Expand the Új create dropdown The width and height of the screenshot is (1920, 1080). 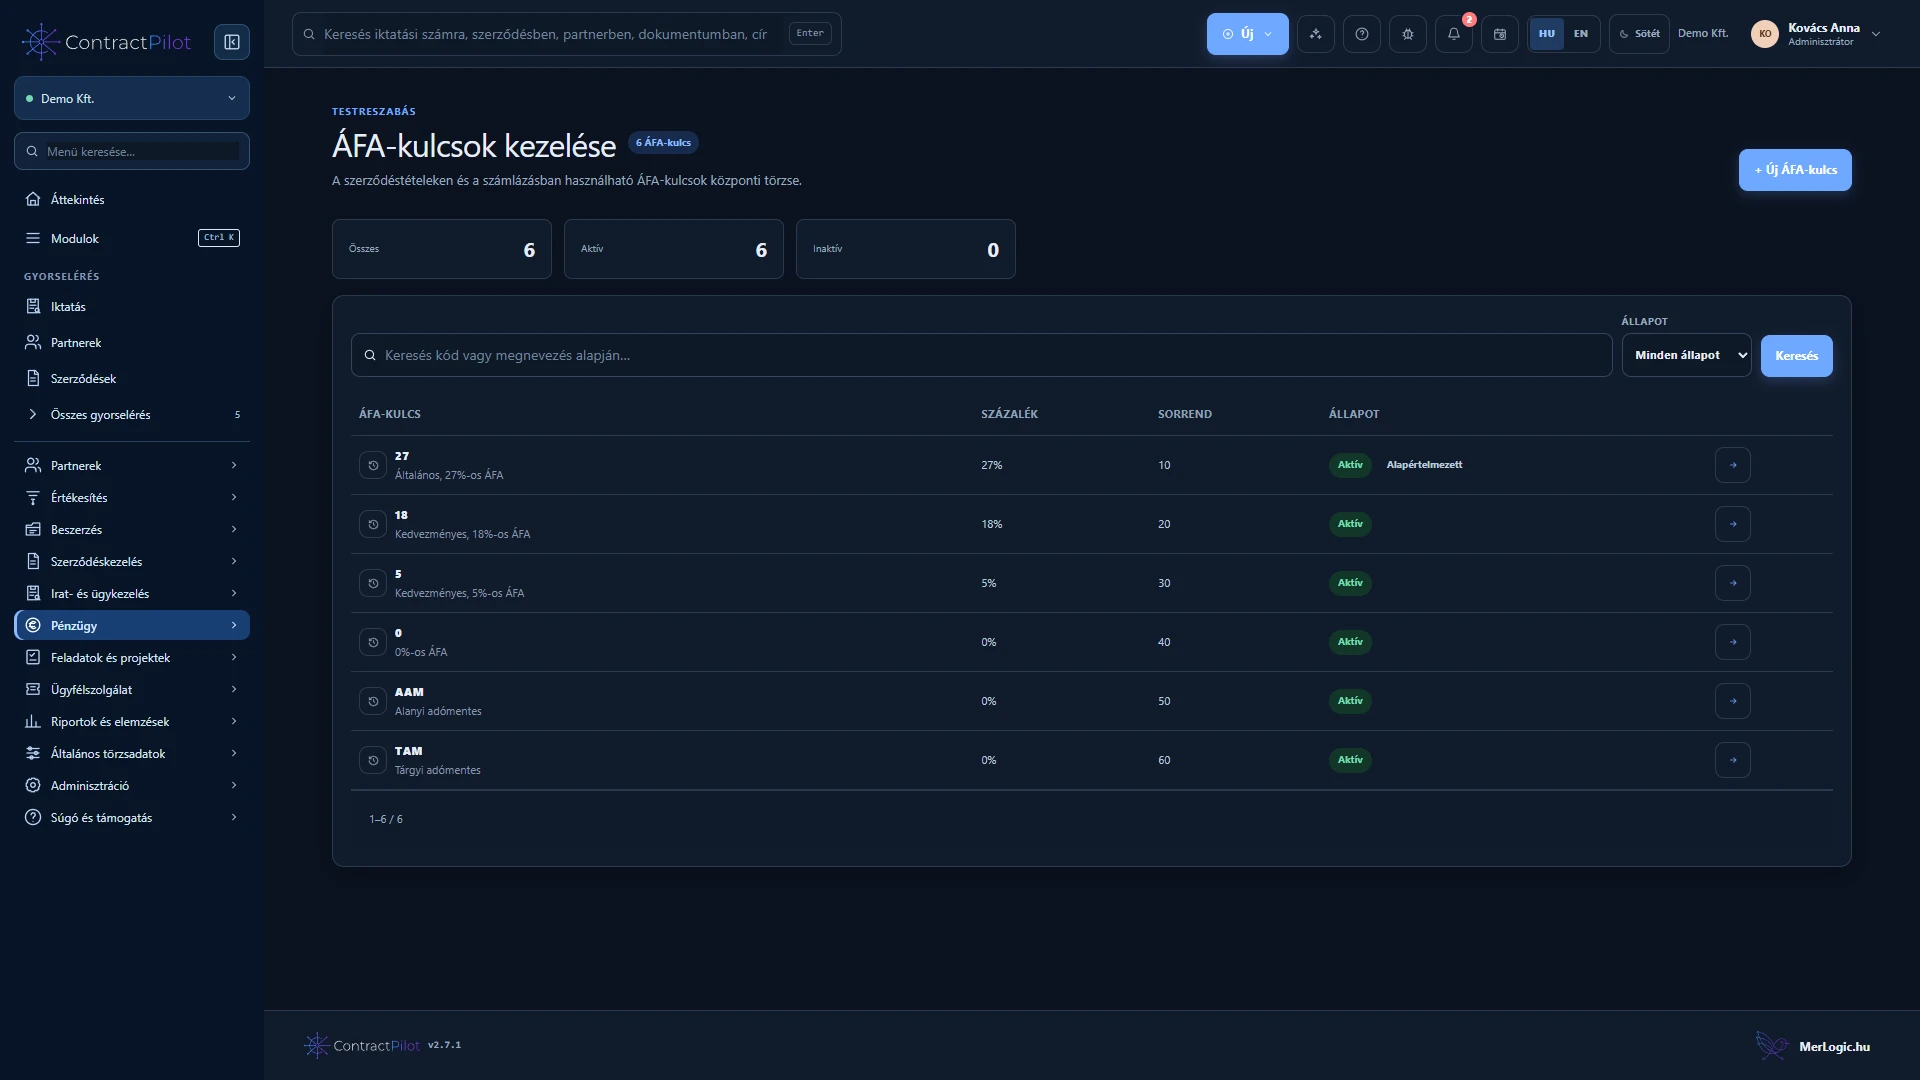point(1248,34)
